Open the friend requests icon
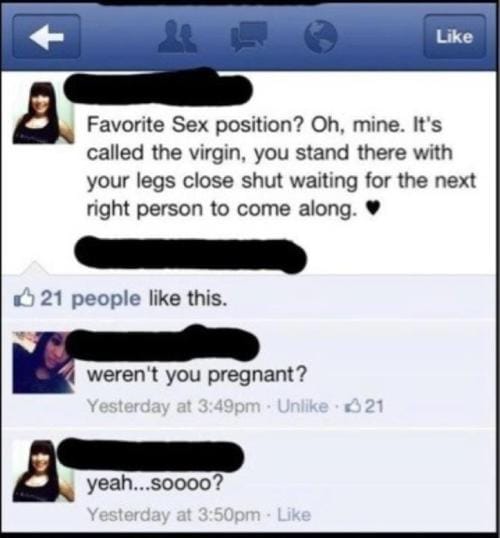This screenshot has height=538, width=500. point(177,36)
